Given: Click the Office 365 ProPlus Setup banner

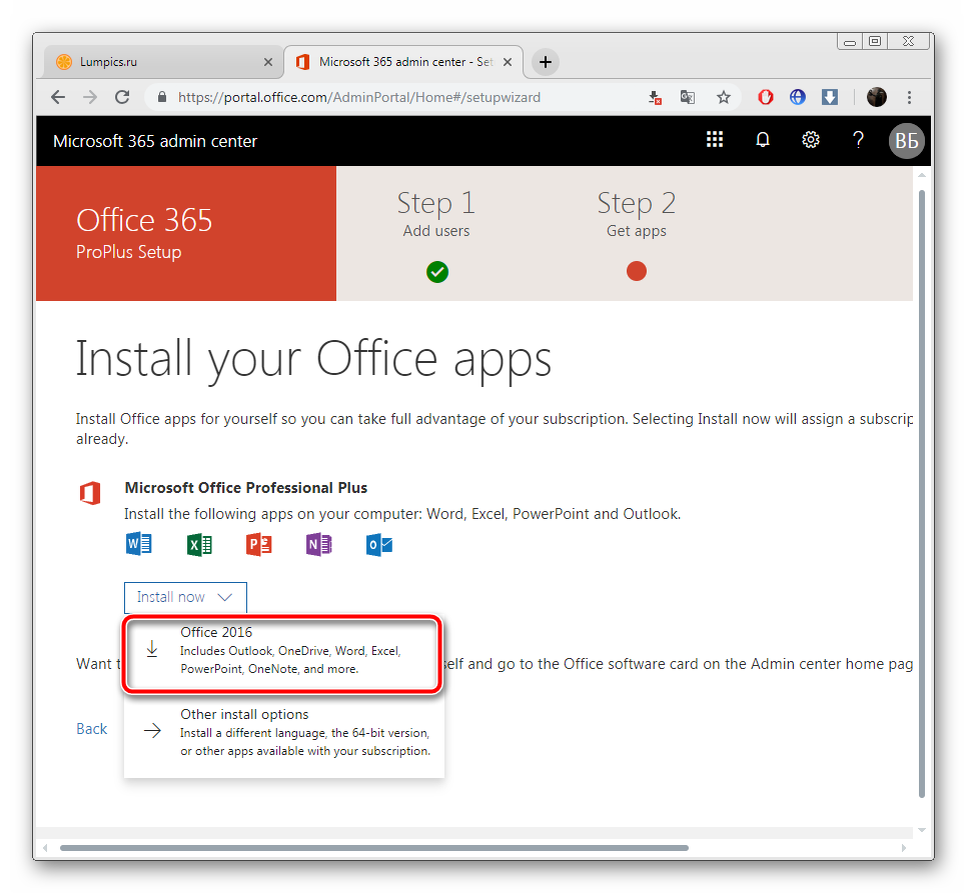Looking at the screenshot, I should point(186,233).
